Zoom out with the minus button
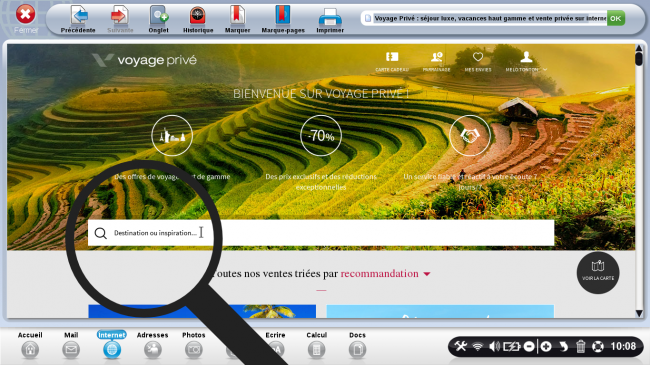 coord(529,346)
